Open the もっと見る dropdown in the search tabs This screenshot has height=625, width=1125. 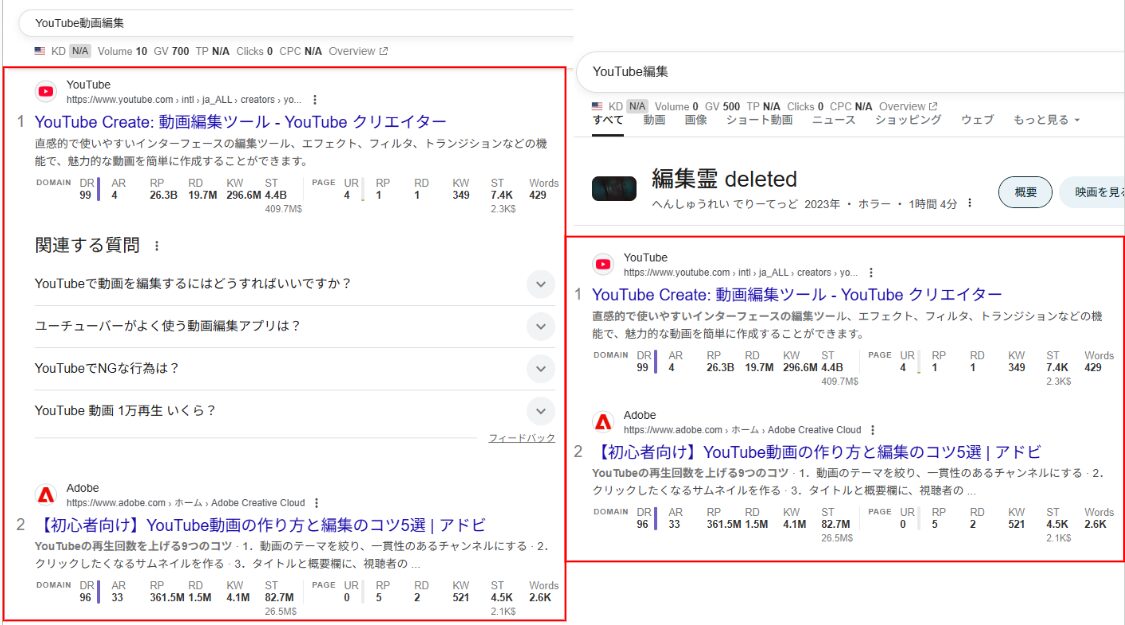pyautogui.click(x=1047, y=120)
